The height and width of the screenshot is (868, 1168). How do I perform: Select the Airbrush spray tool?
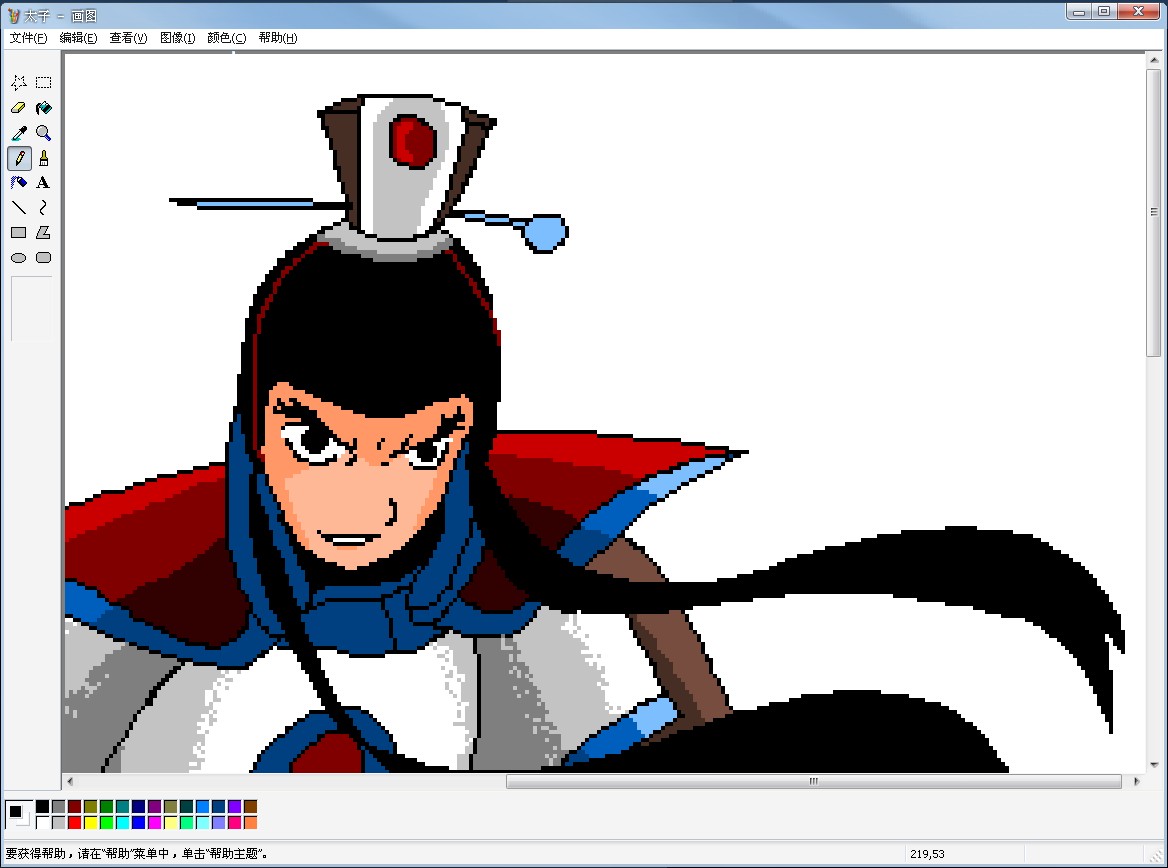tap(19, 183)
